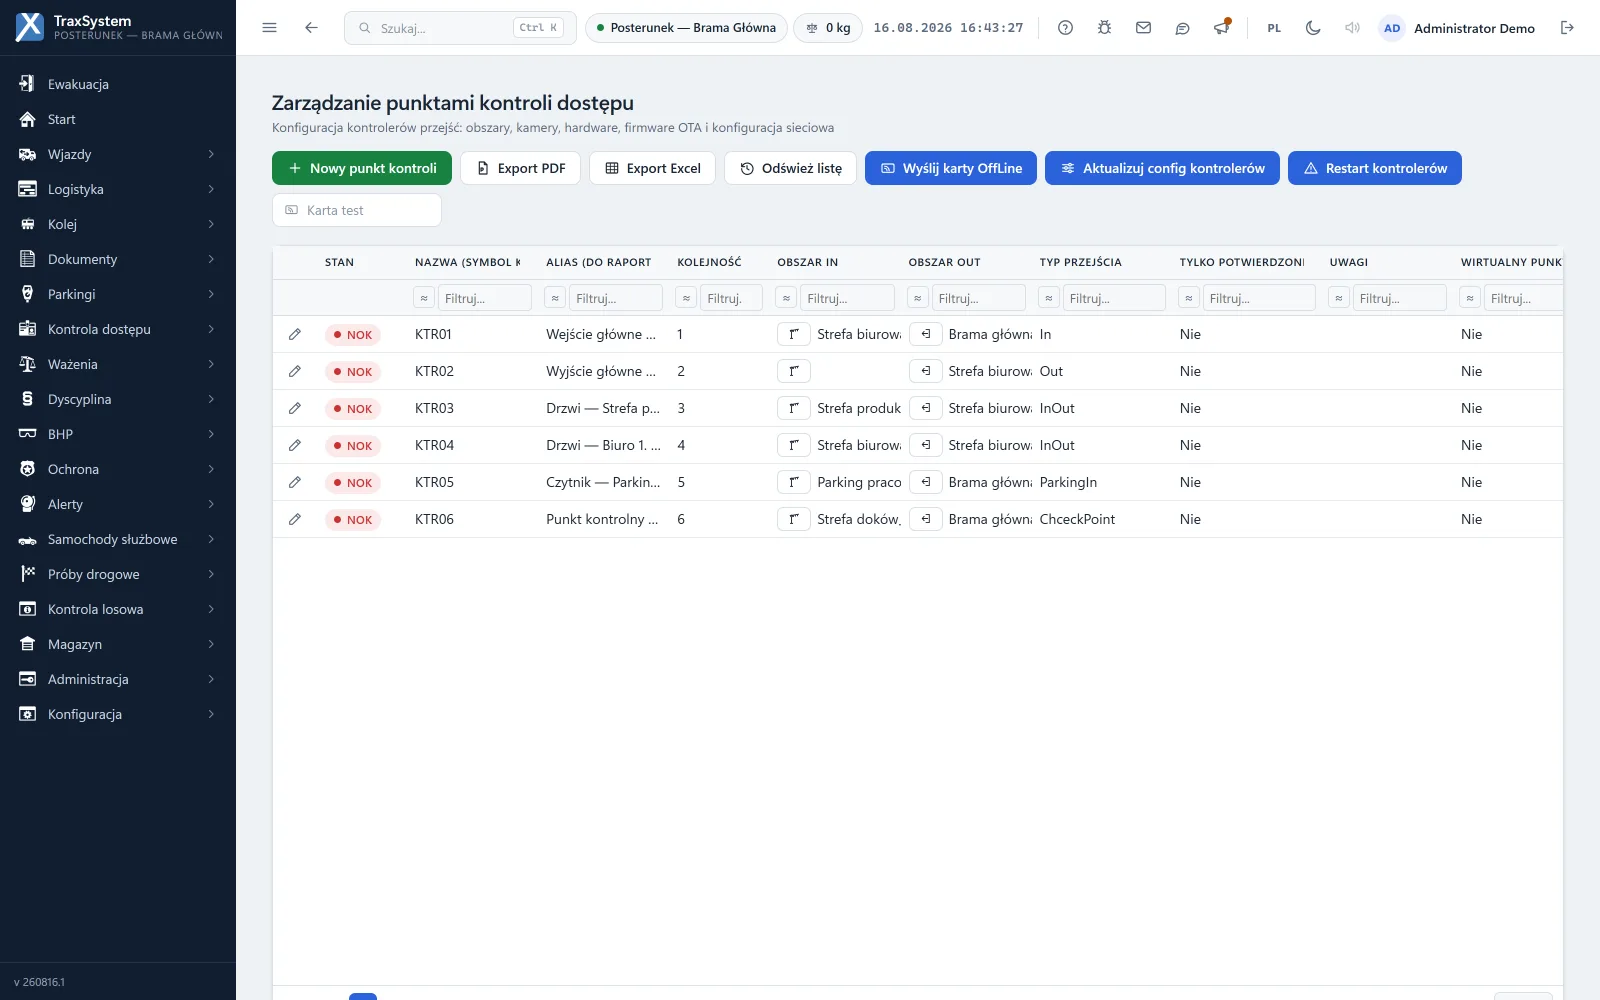Go back with the arrow icon

[x=311, y=28]
